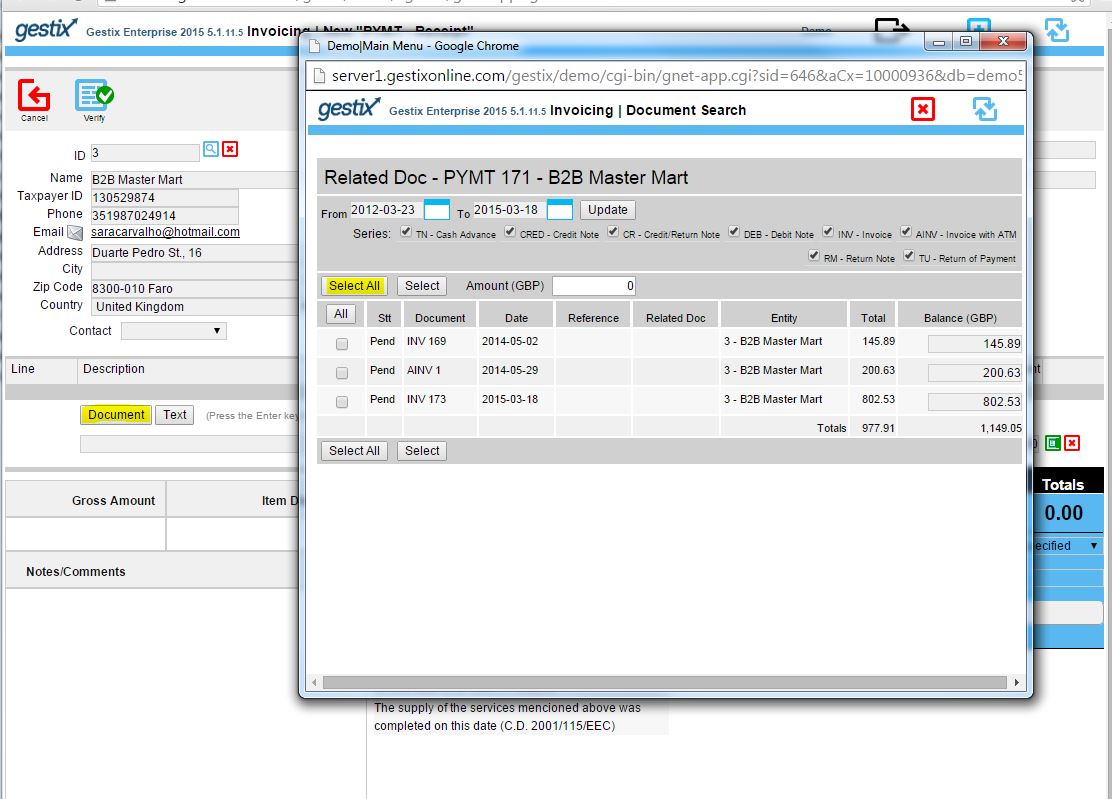Click the Balance field for AINV 1
Viewport: 1112px width, 799px height.
[x=974, y=373]
